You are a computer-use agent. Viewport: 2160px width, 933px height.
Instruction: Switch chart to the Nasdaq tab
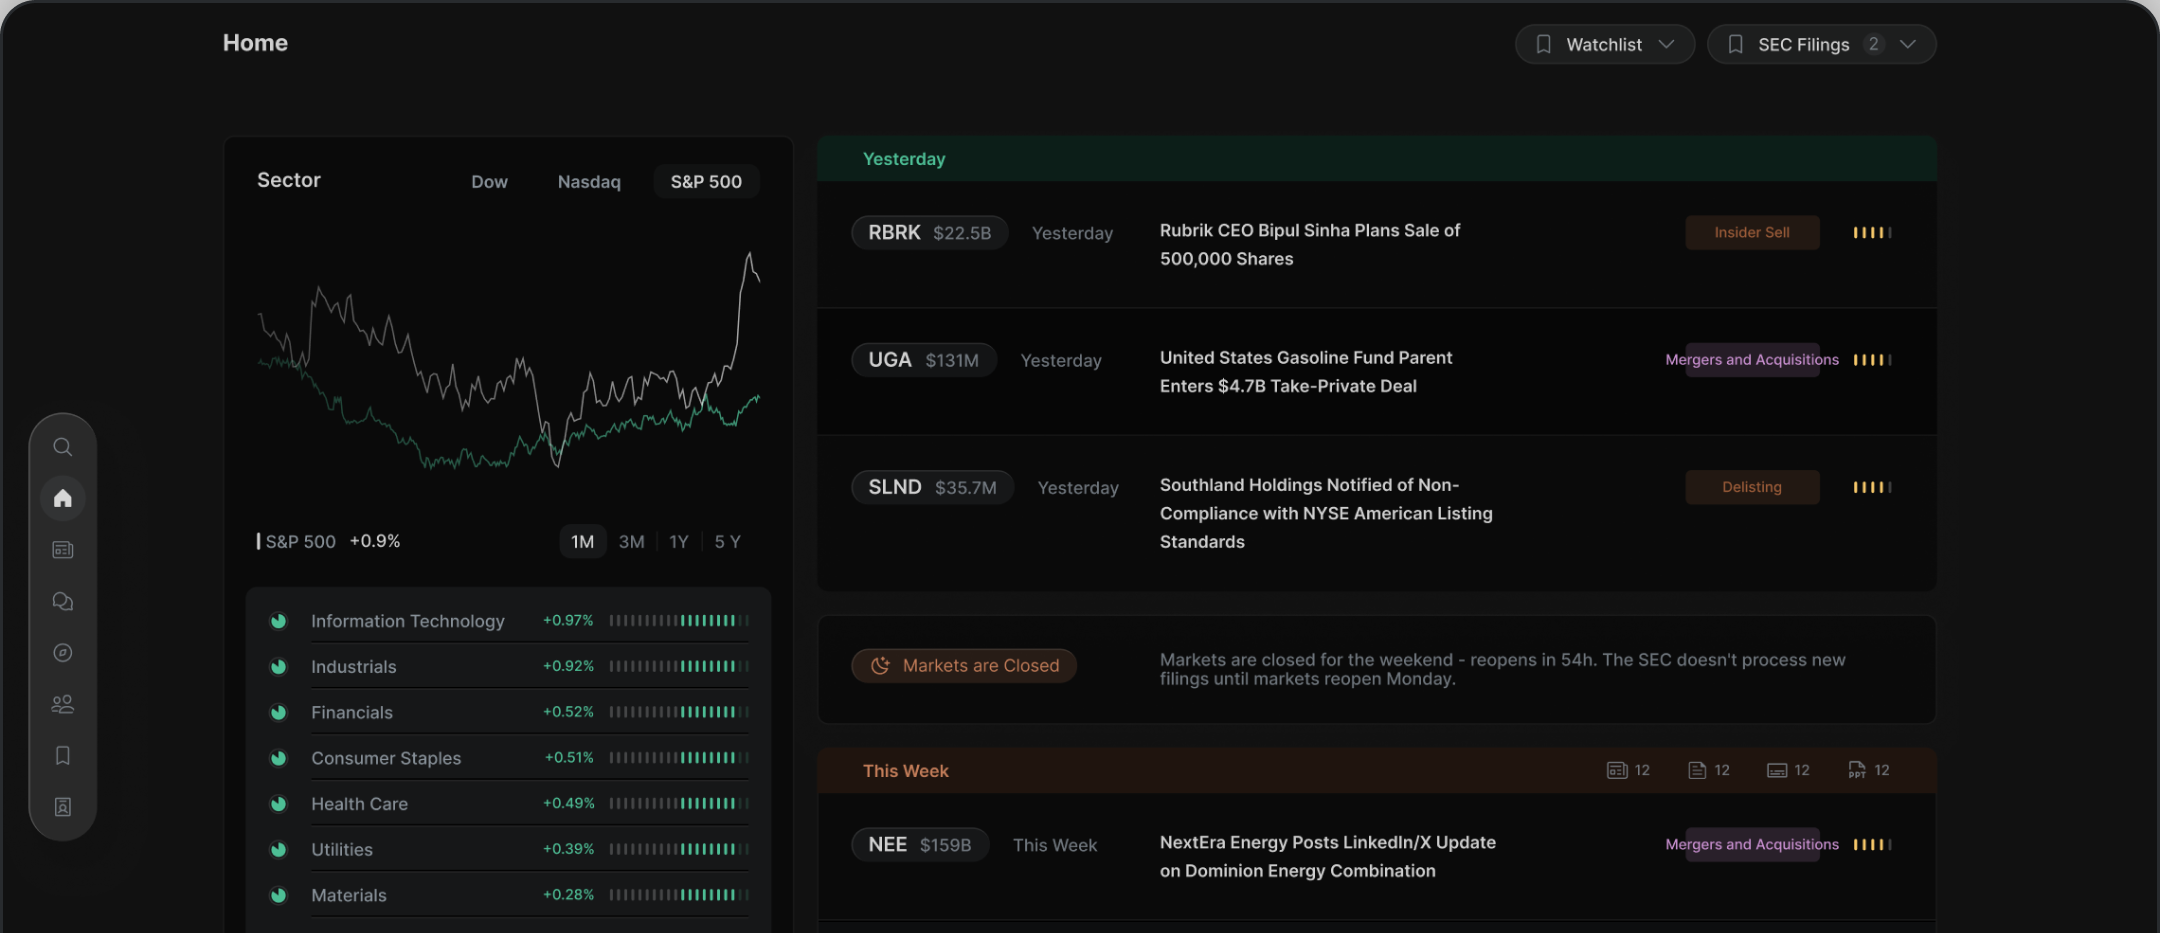coord(589,182)
